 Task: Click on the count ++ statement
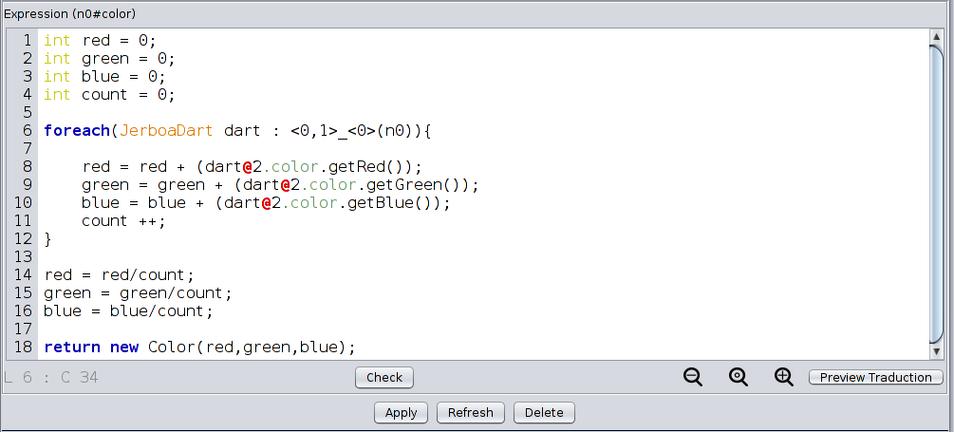[x=124, y=221]
